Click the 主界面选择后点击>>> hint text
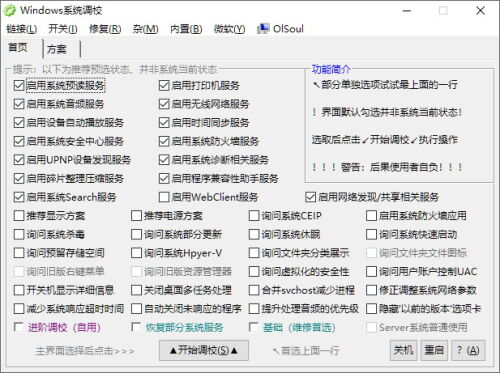The image size is (500, 373). pos(85,351)
